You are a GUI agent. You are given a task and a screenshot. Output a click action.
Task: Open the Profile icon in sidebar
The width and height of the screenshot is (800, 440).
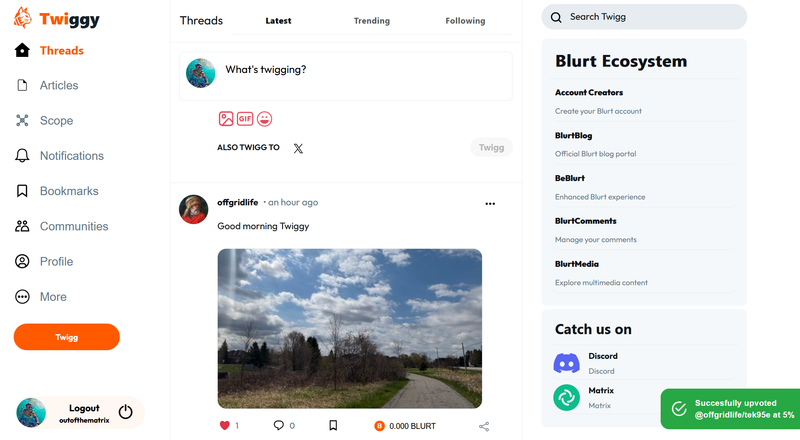22,261
